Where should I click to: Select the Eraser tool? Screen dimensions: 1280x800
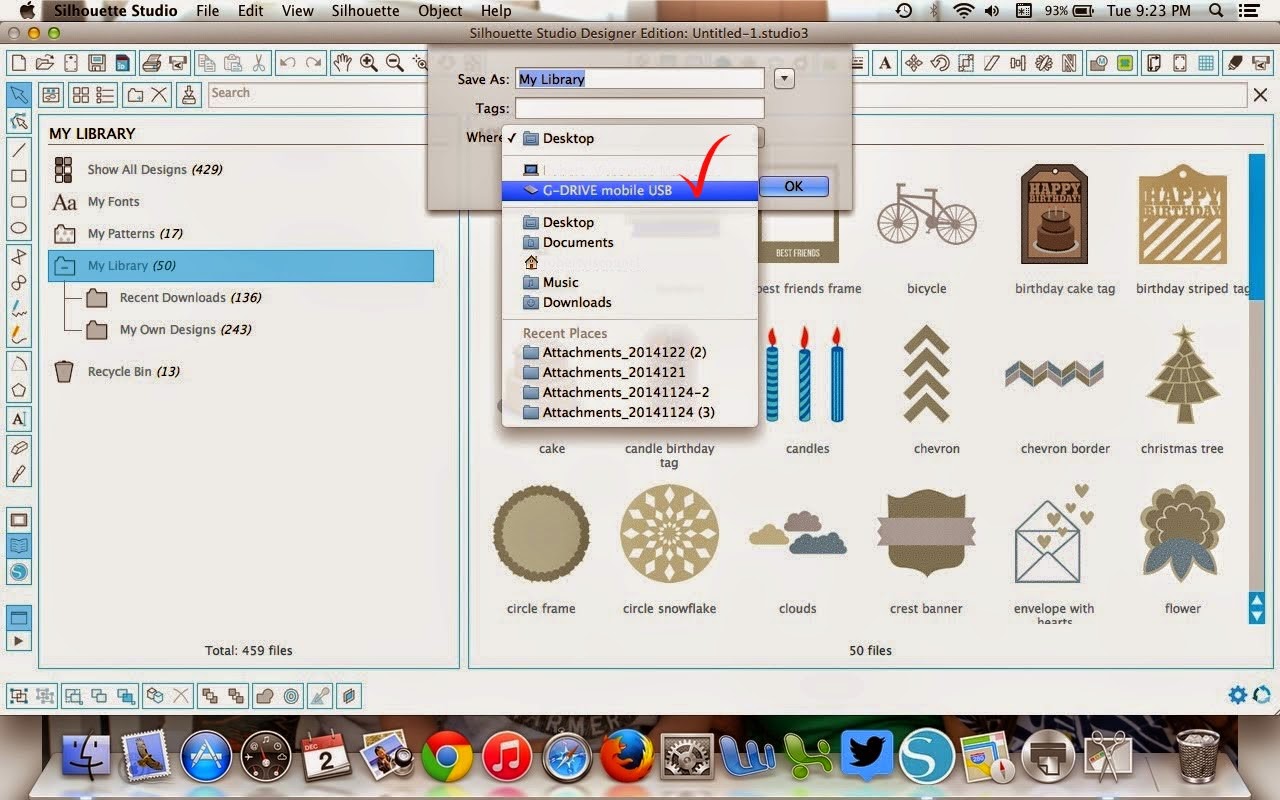pos(20,447)
